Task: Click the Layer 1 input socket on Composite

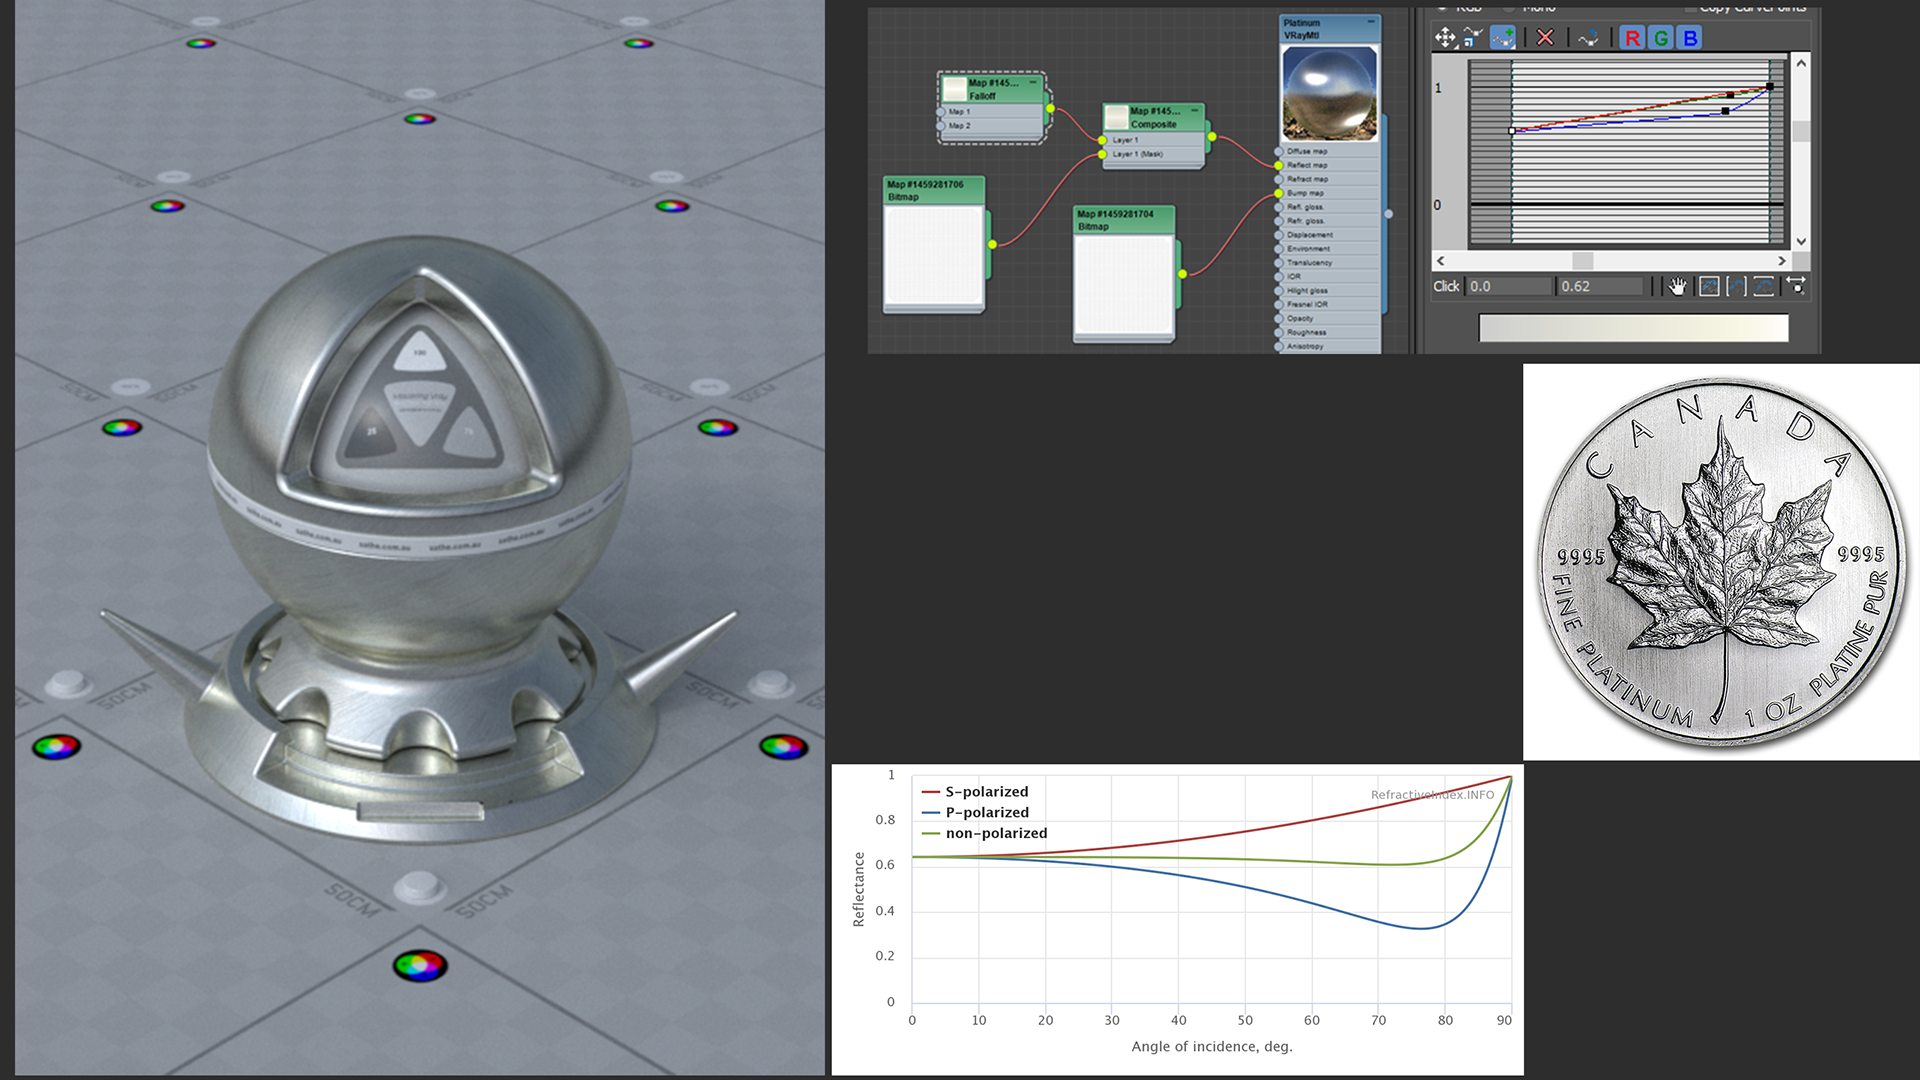Action: [x=1103, y=140]
